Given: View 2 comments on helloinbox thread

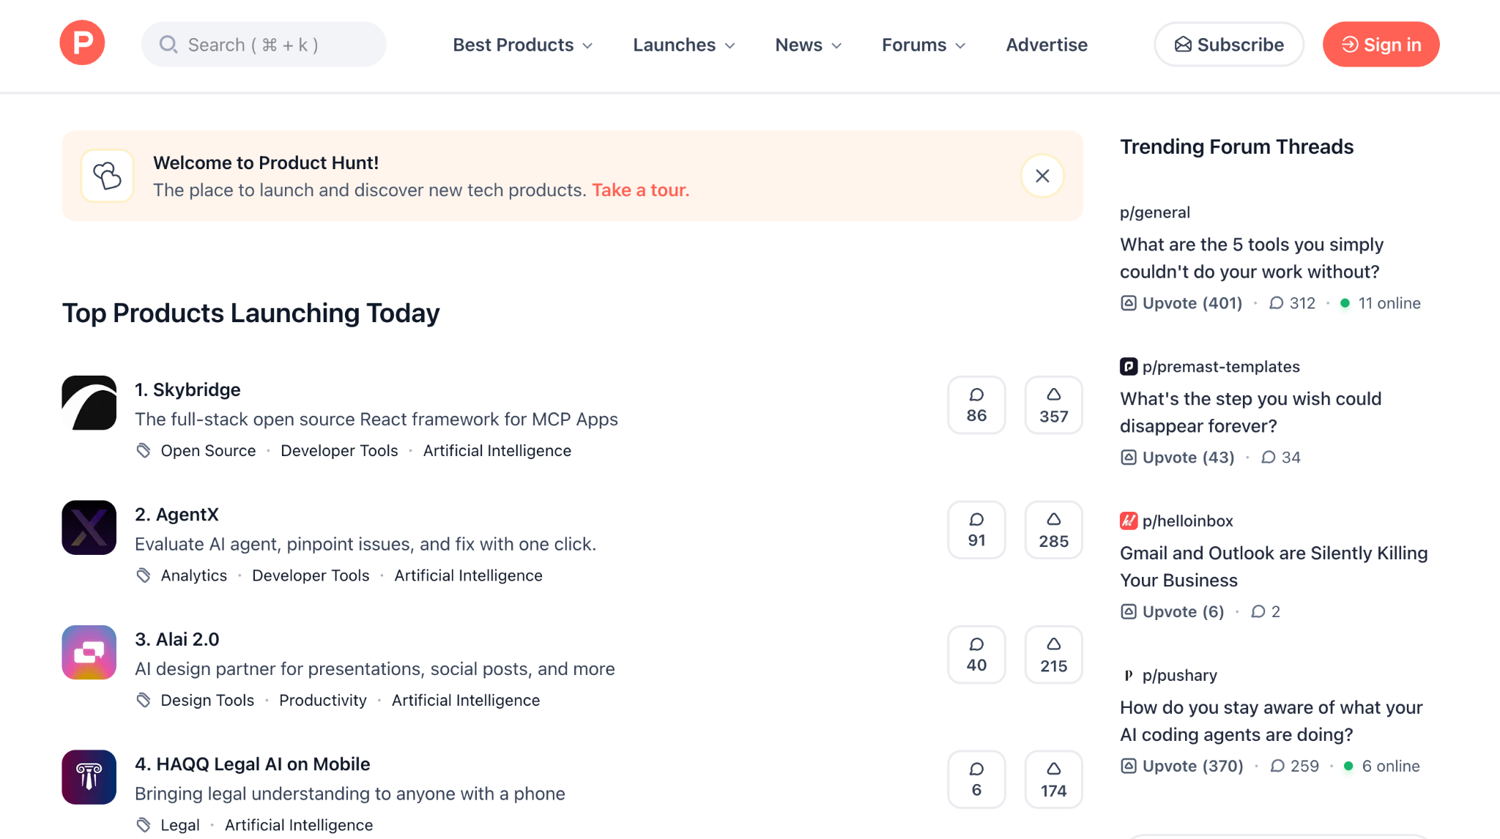Looking at the screenshot, I should click(x=1265, y=612).
